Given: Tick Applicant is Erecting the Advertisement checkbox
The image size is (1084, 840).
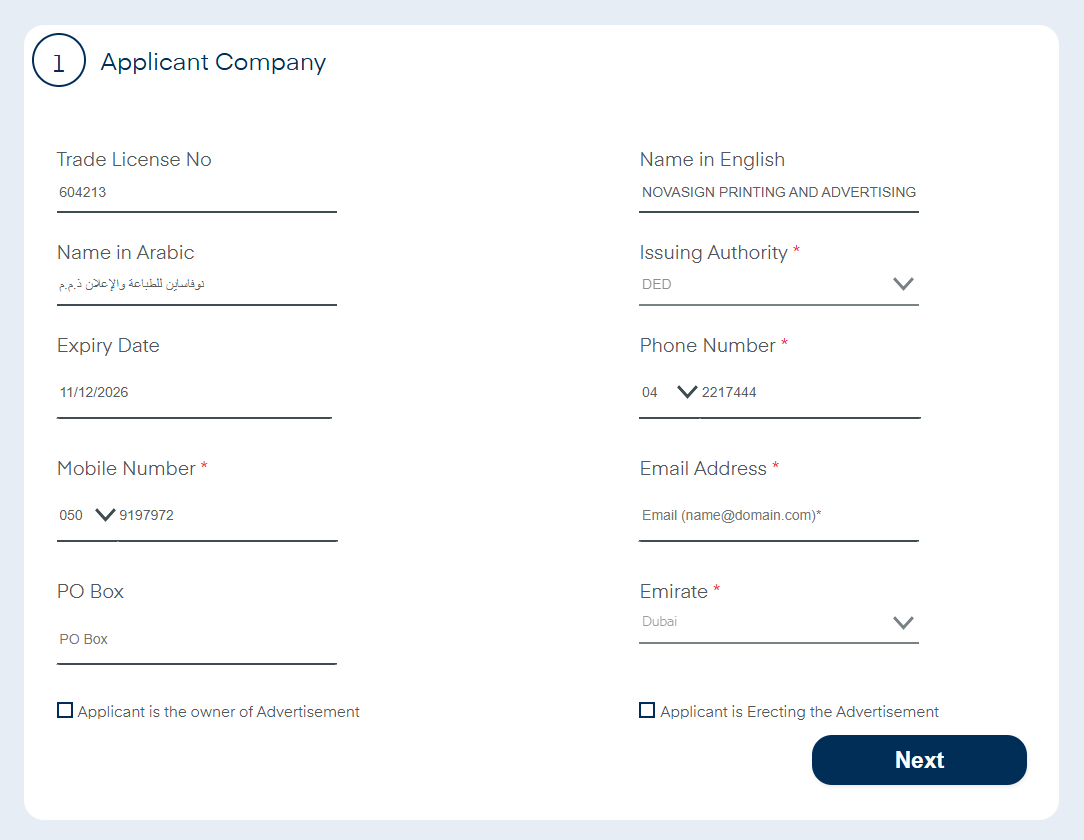Looking at the screenshot, I should 647,711.
